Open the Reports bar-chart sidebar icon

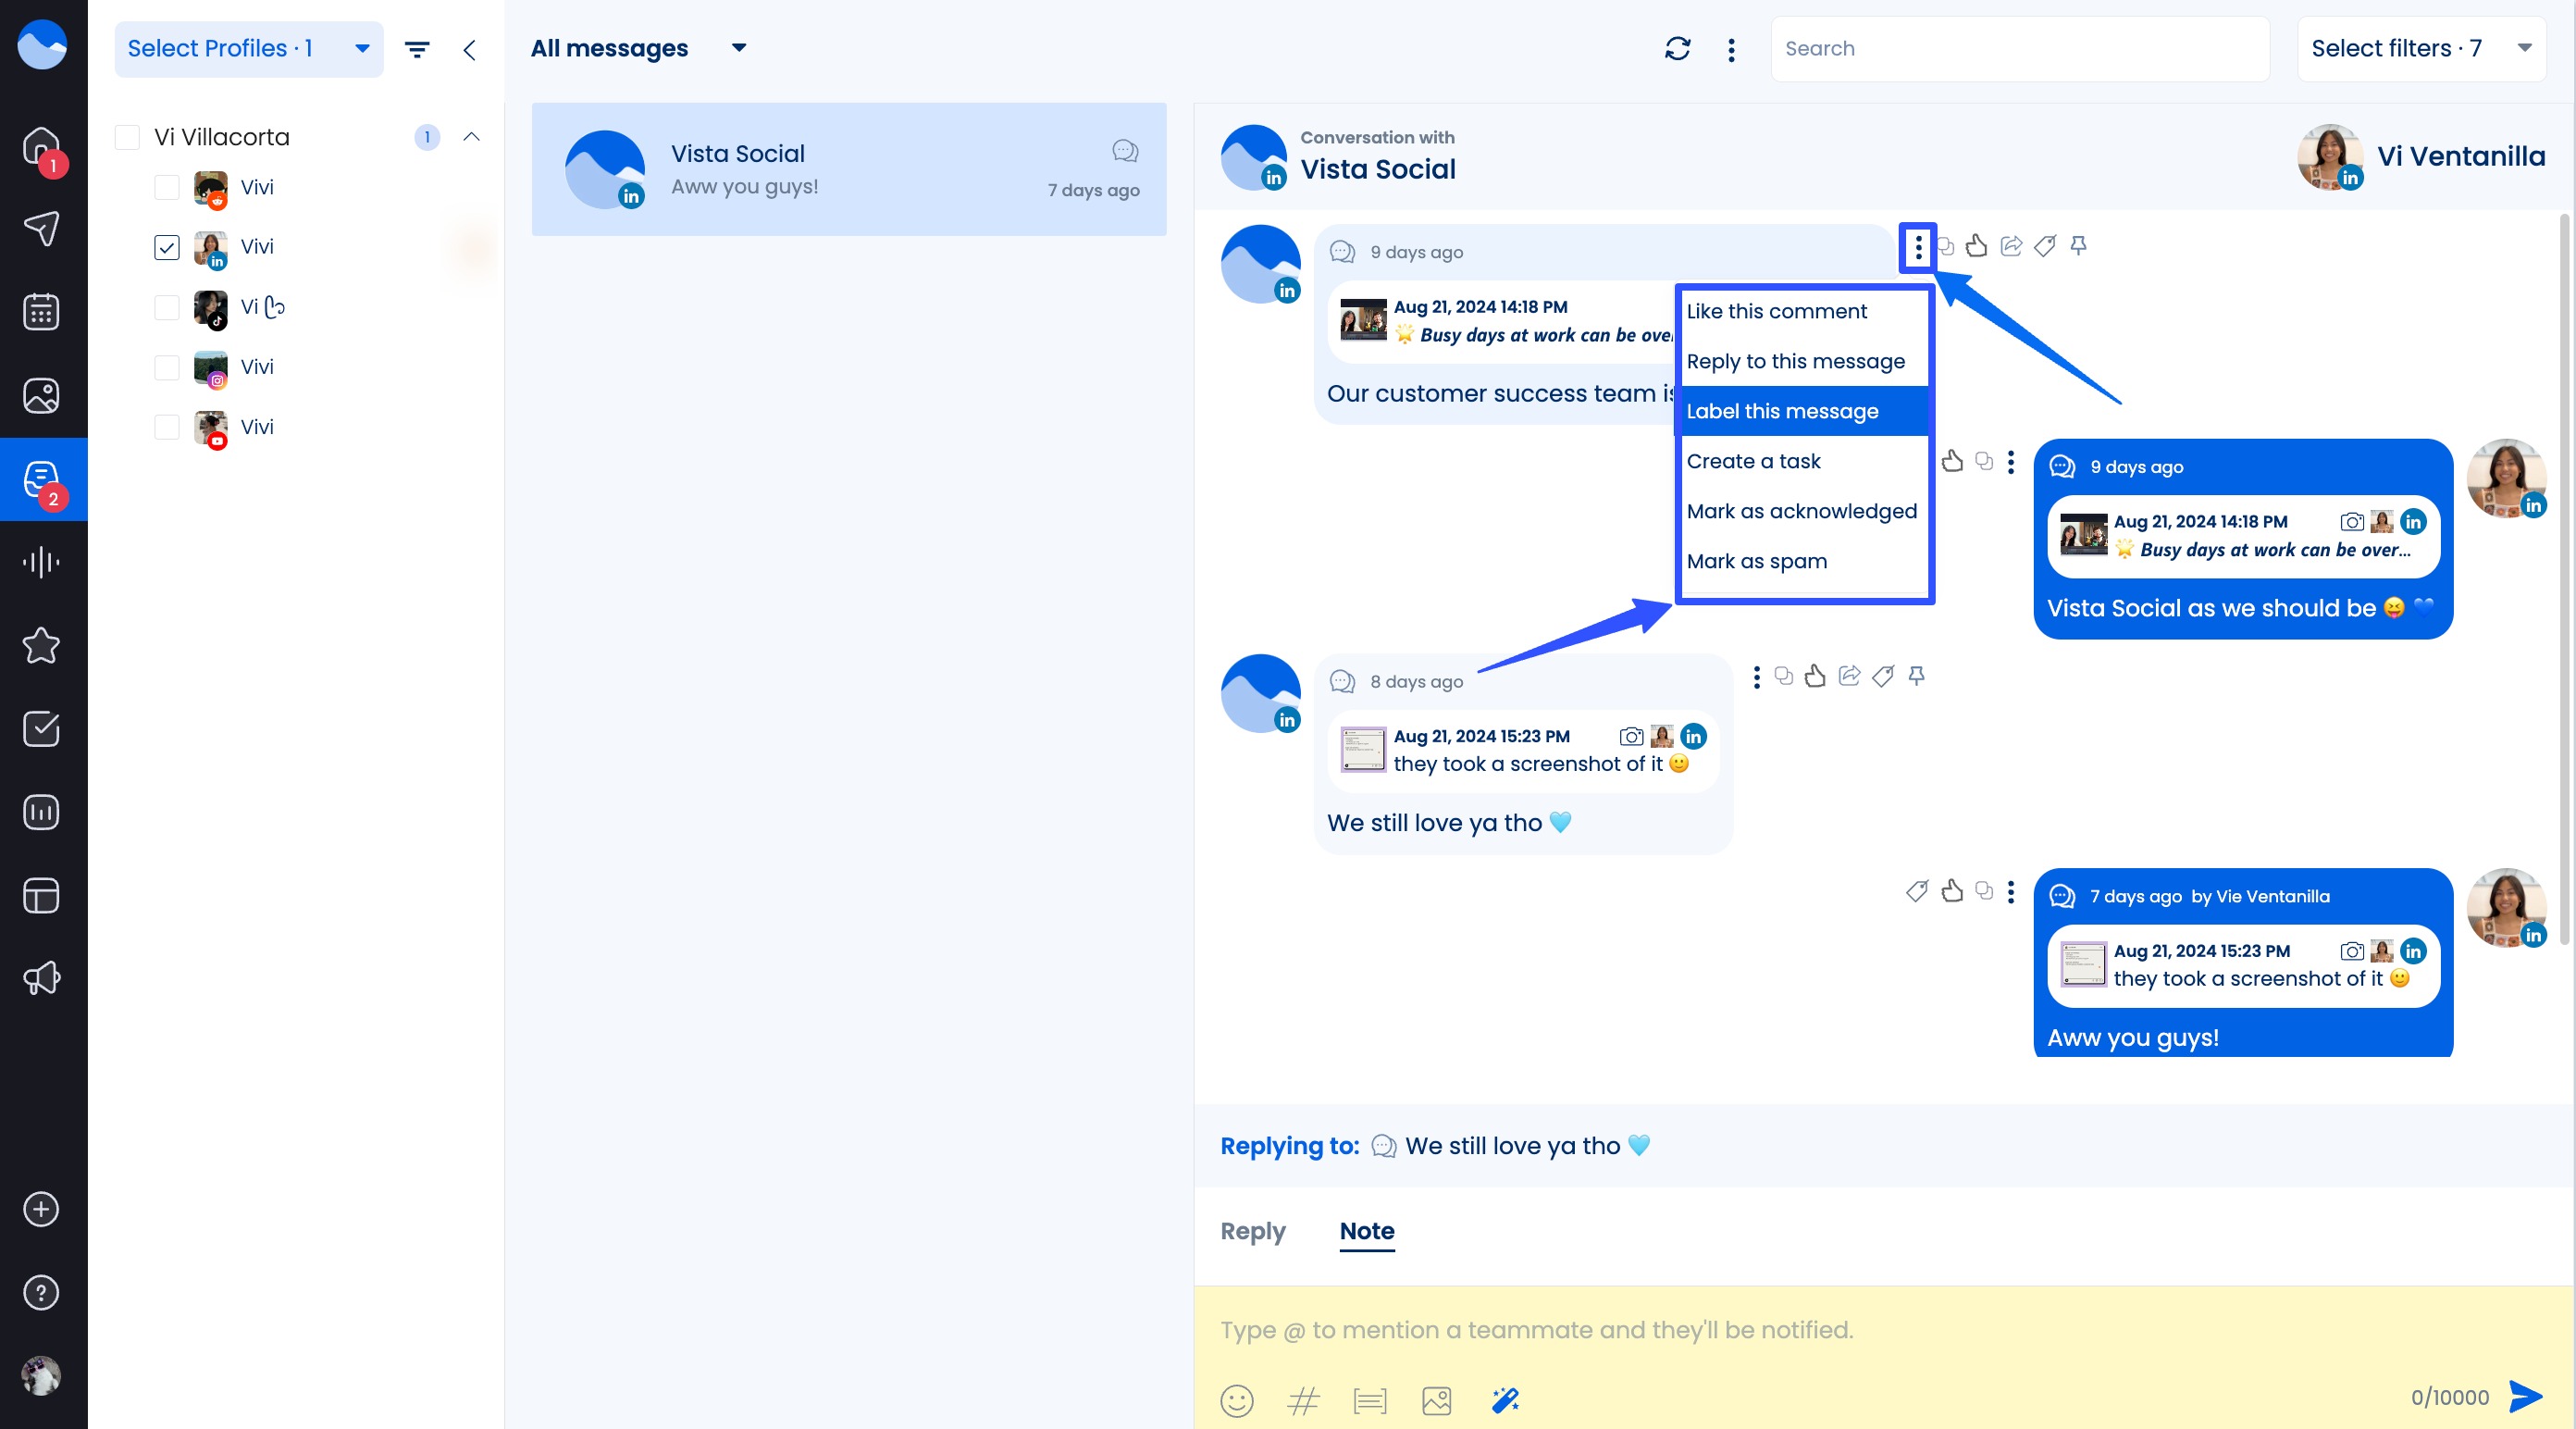coord(40,811)
